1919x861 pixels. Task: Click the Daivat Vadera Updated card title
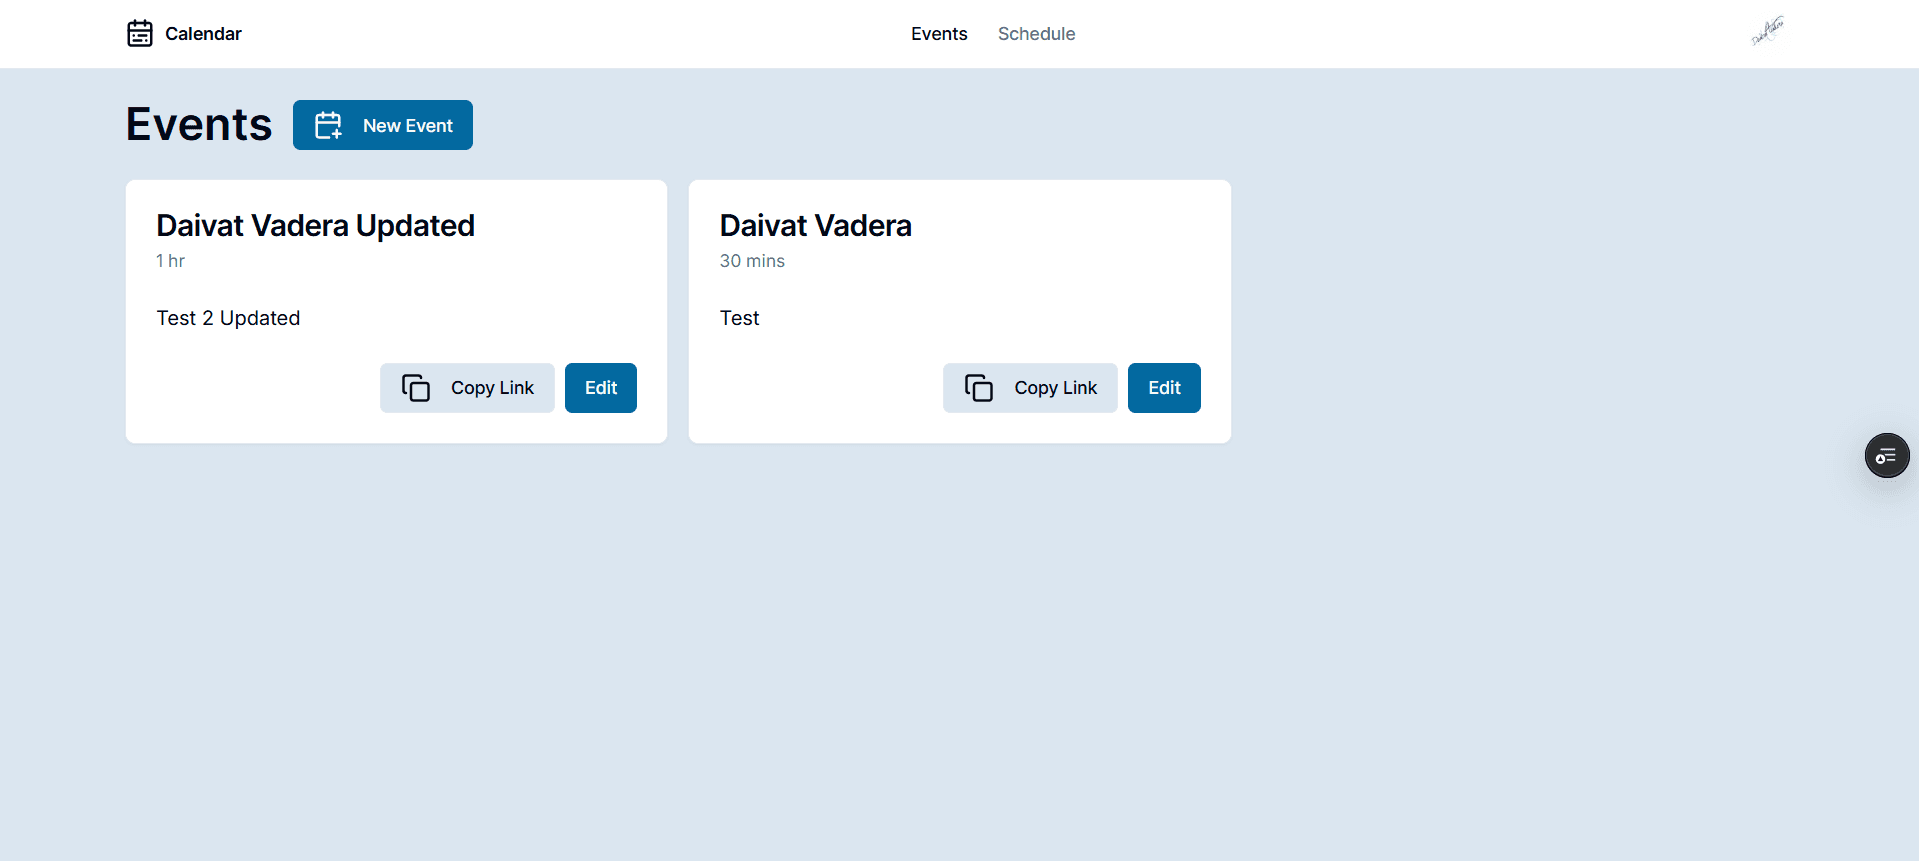[315, 226]
